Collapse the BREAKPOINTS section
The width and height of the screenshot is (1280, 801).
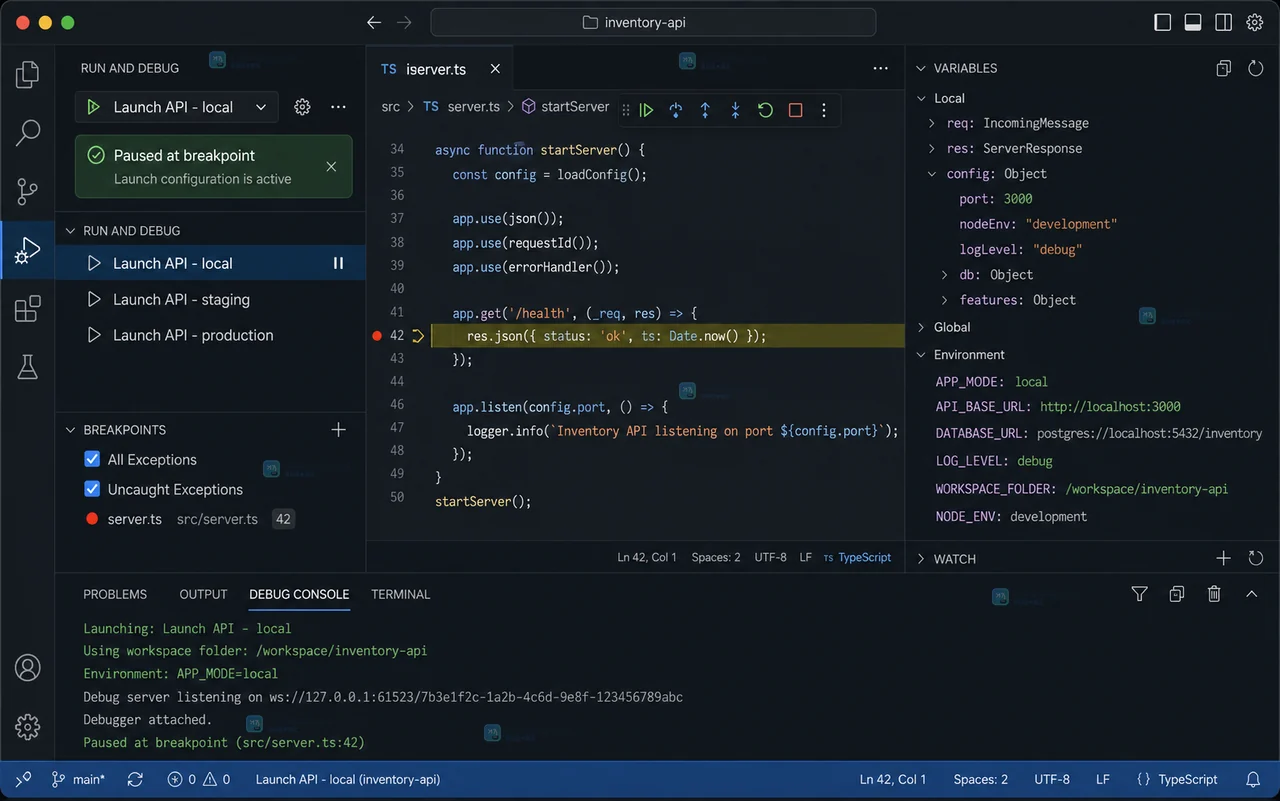click(x=70, y=429)
